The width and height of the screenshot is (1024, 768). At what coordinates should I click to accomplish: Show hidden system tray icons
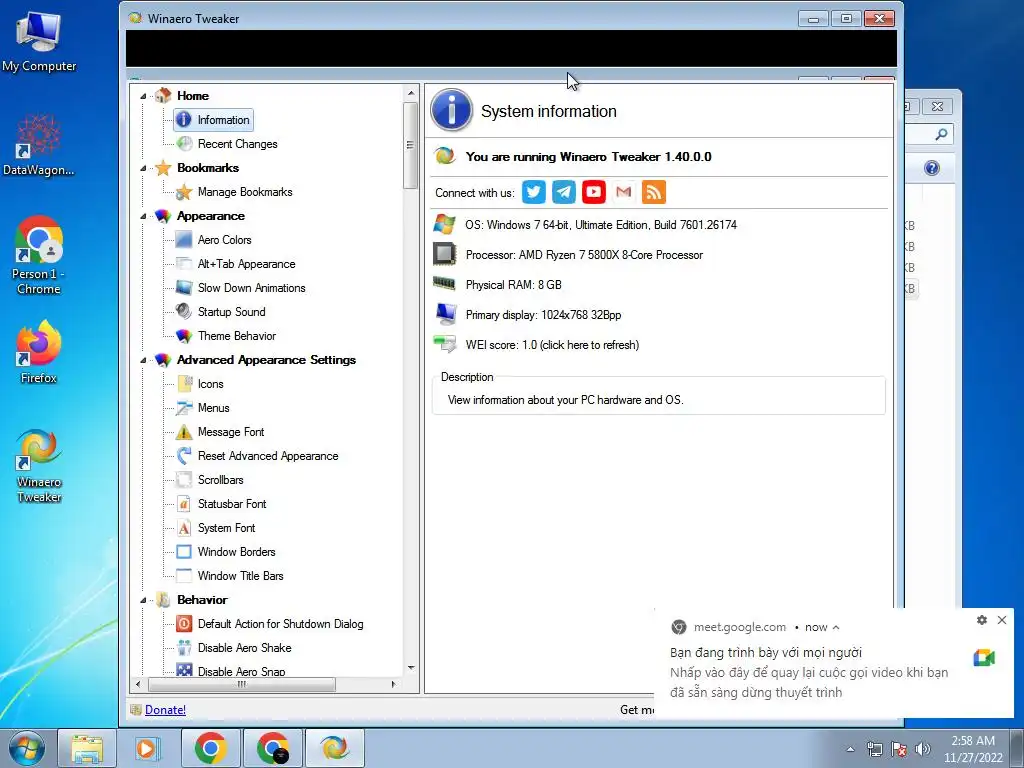850,749
